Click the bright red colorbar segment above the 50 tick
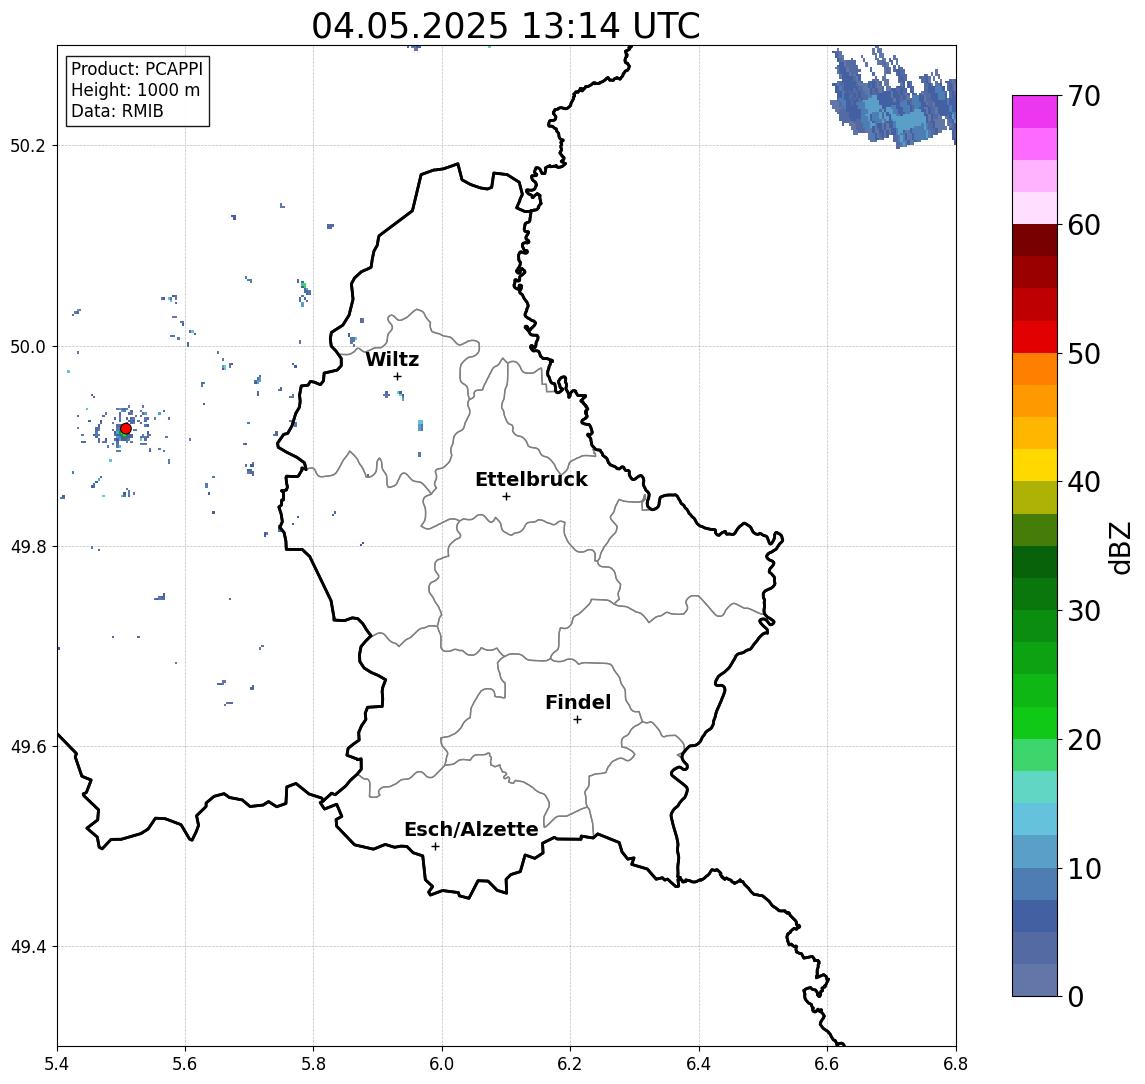This screenshot has width=1145, height=1084. pyautogui.click(x=1035, y=337)
